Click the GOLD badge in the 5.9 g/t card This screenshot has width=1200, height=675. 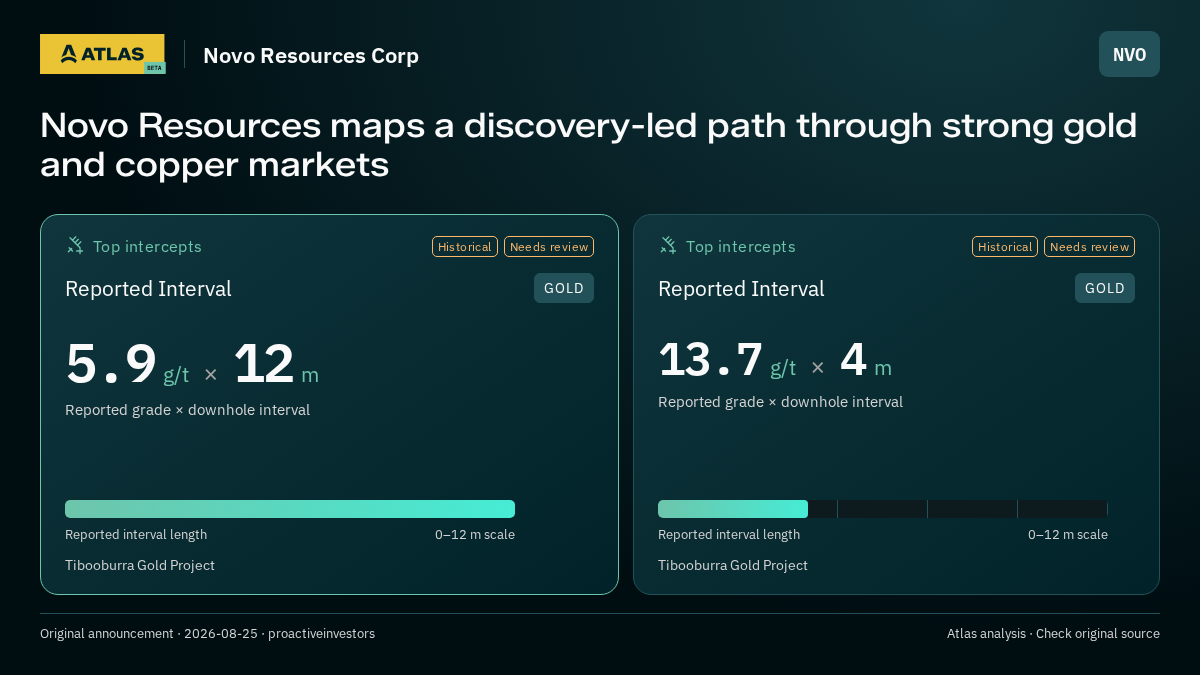point(564,288)
